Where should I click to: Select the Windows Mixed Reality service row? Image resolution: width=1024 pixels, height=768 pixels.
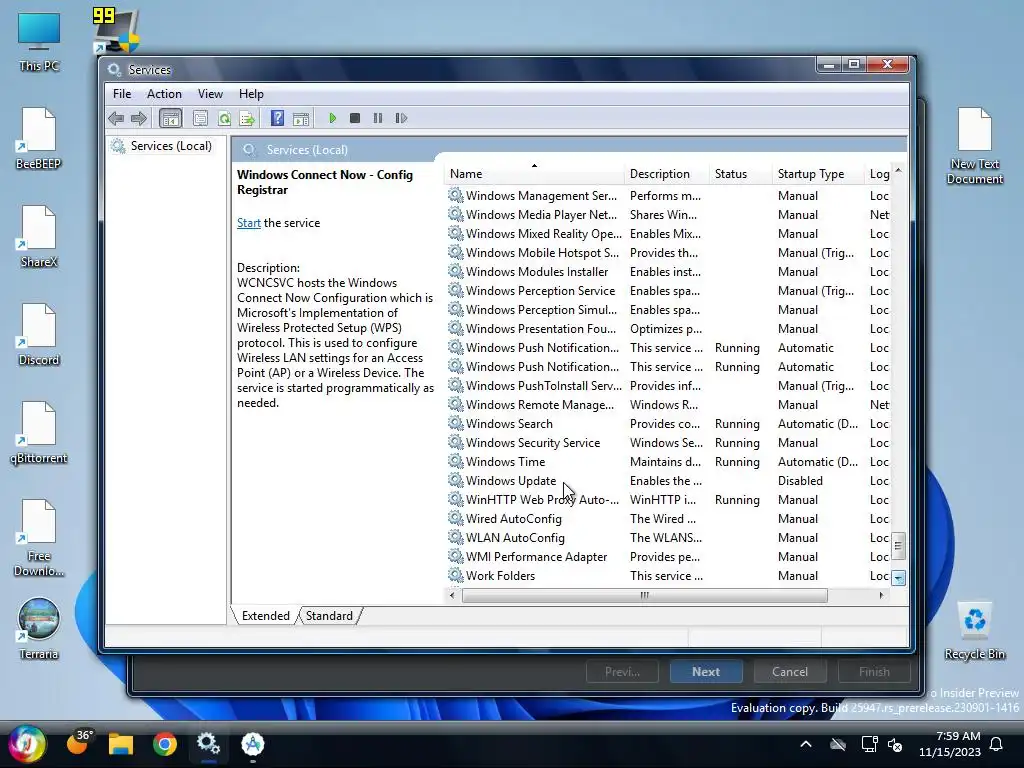[x=667, y=234]
